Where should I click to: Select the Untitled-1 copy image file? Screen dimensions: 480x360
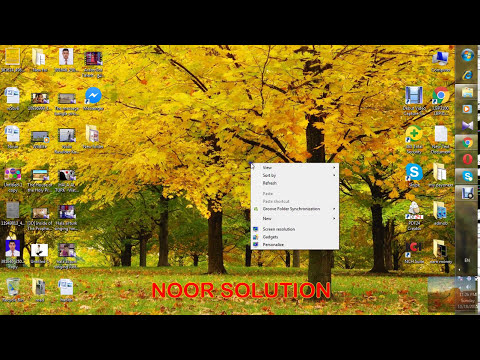click(x=13, y=180)
